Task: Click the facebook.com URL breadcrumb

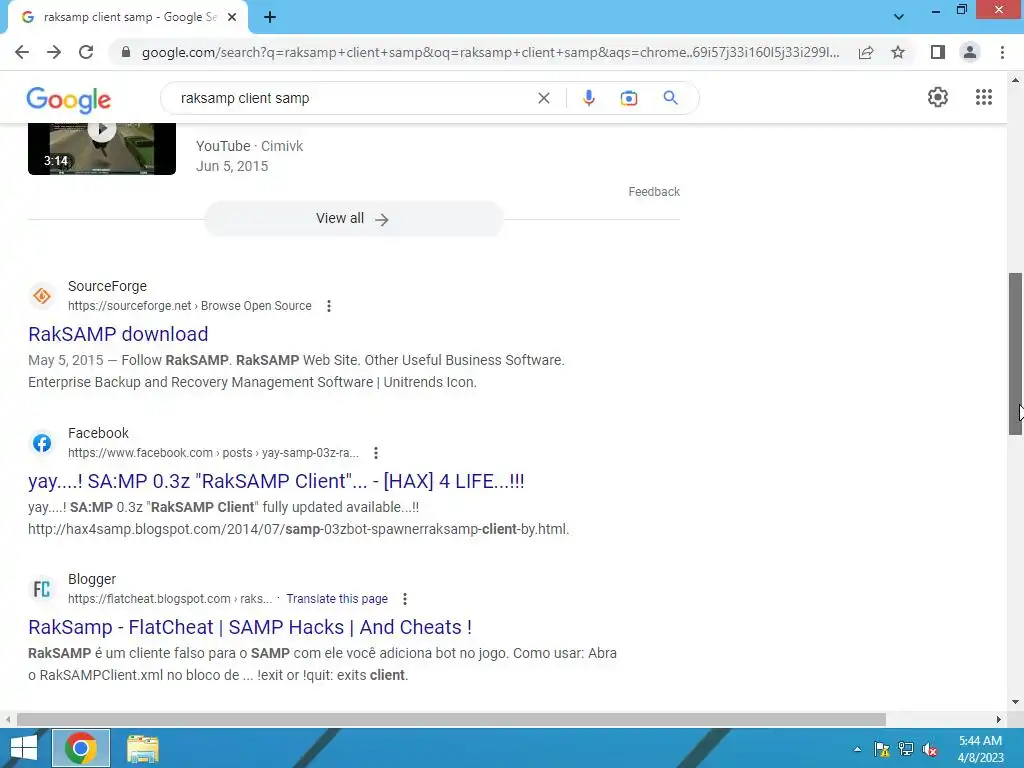Action: pos(214,453)
